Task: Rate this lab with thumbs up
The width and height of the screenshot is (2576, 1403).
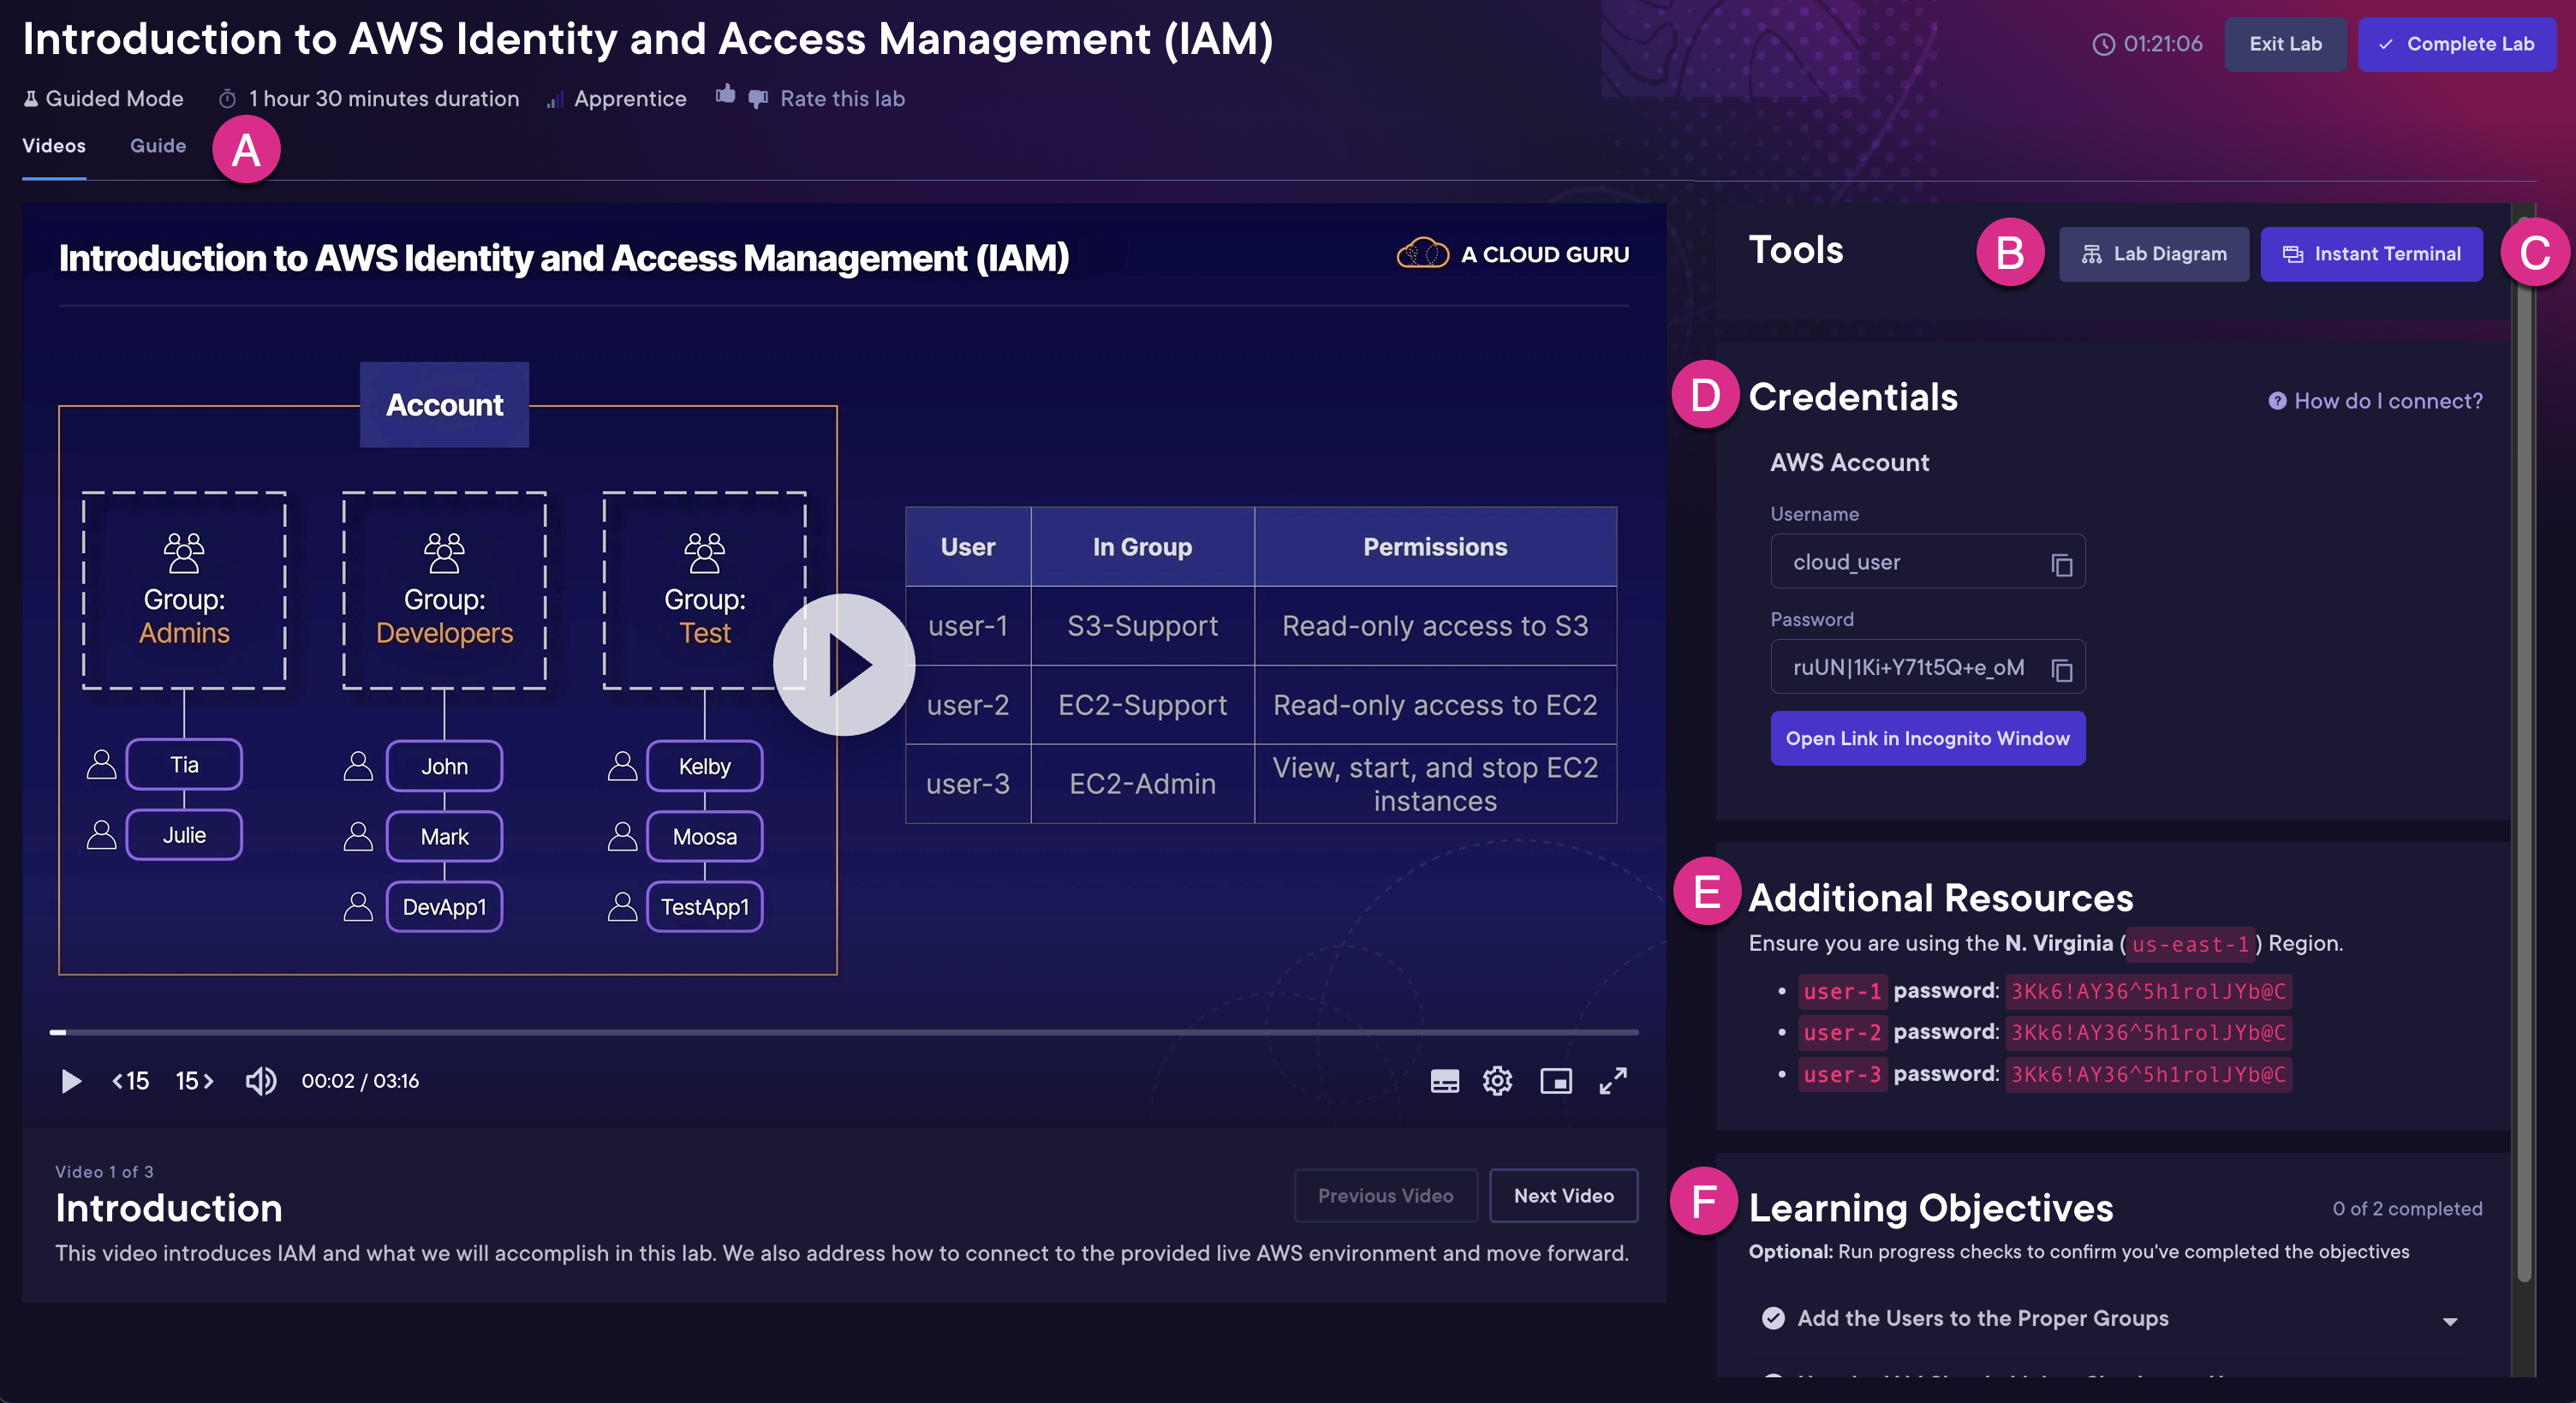Action: [x=726, y=97]
